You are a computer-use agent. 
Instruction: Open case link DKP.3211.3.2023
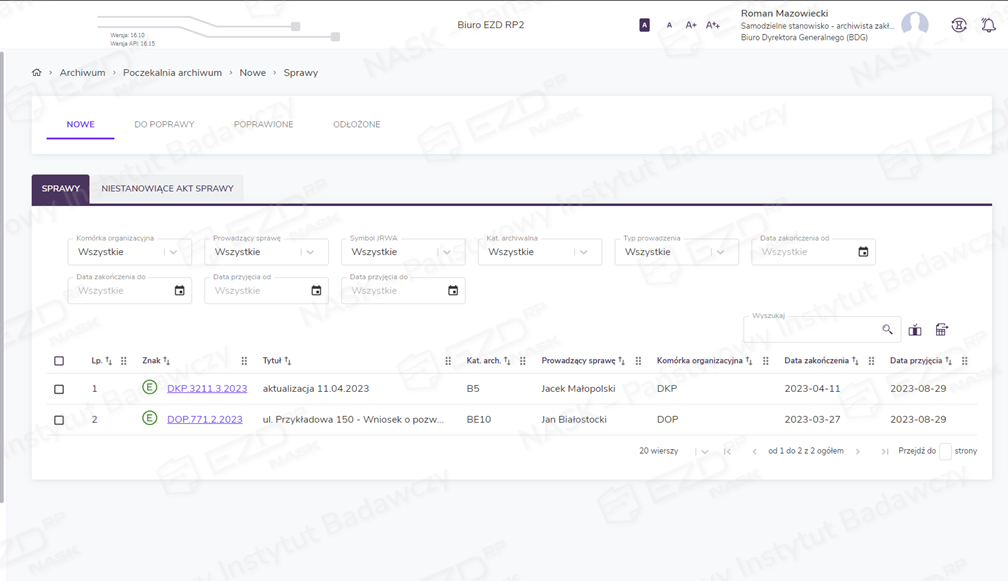click(206, 389)
